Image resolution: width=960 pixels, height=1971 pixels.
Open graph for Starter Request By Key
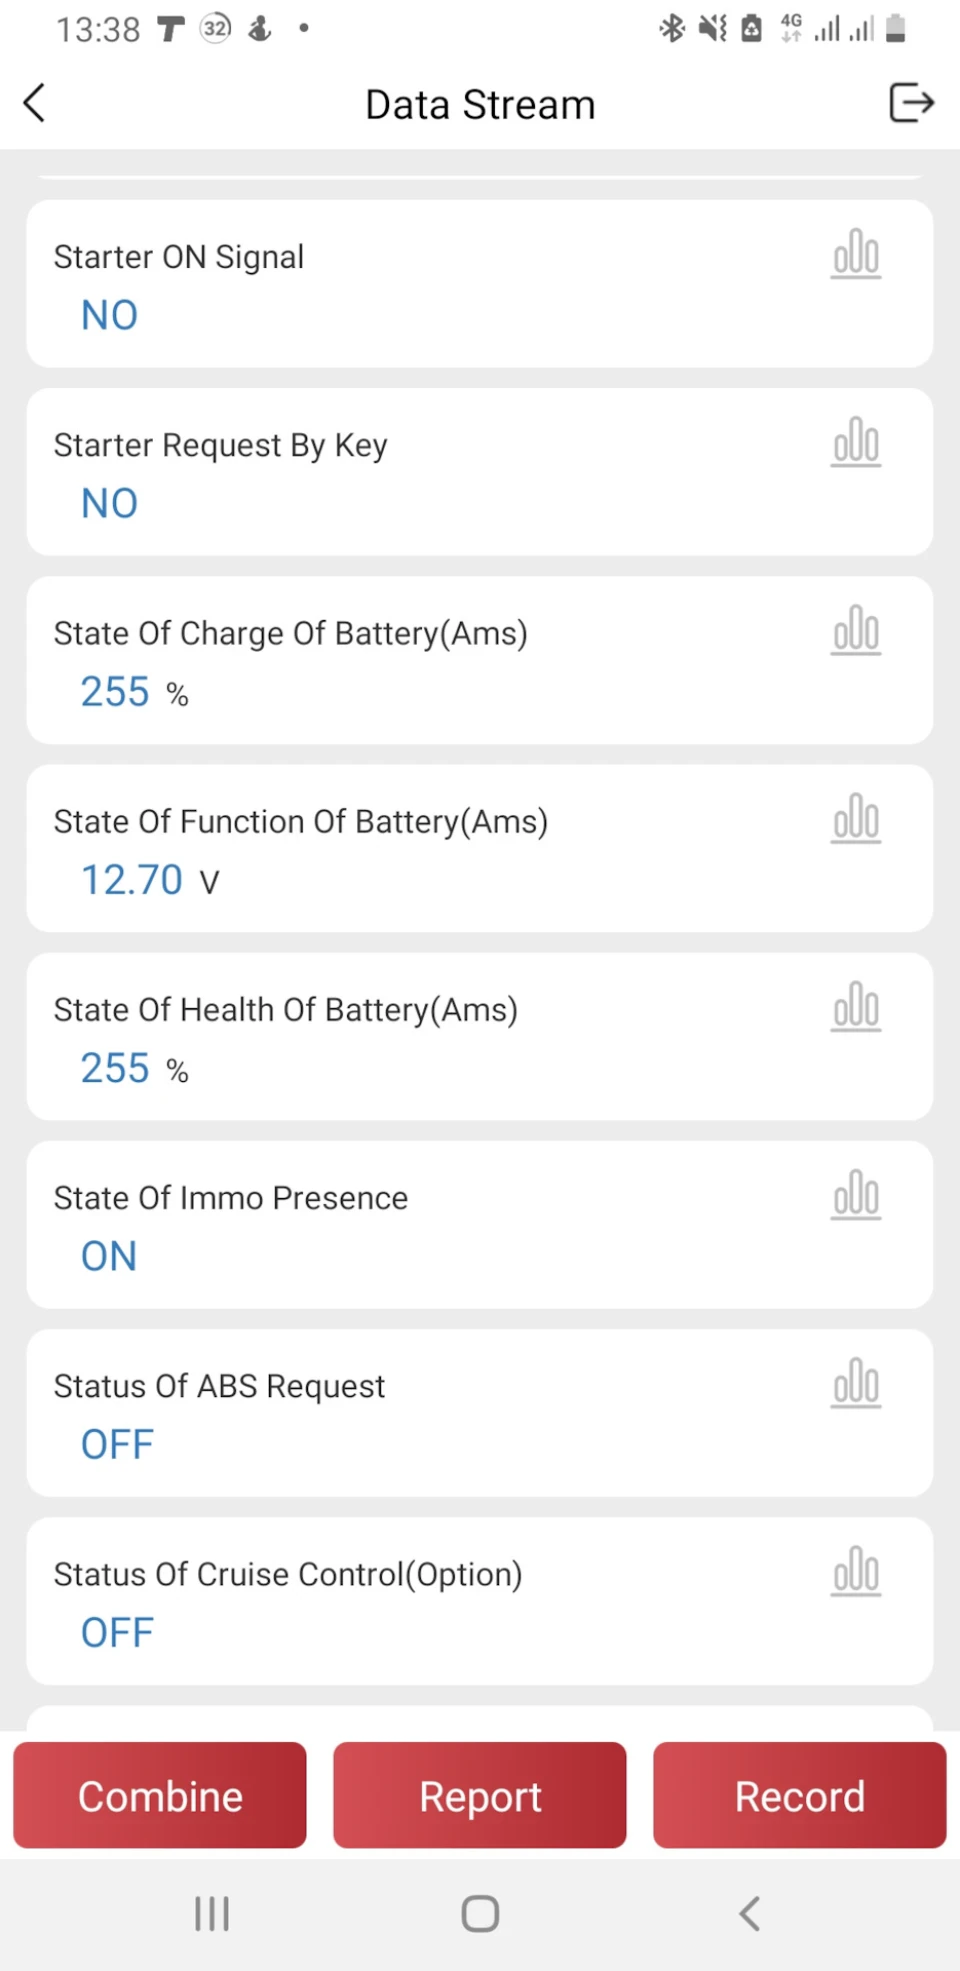point(856,442)
